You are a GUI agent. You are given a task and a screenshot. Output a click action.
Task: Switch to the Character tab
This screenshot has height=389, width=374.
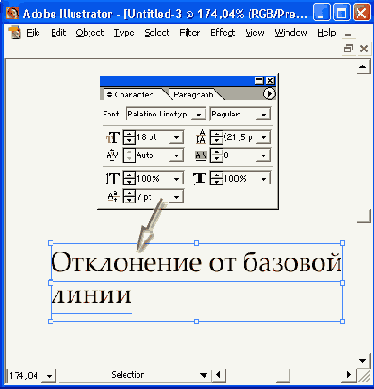(133, 94)
